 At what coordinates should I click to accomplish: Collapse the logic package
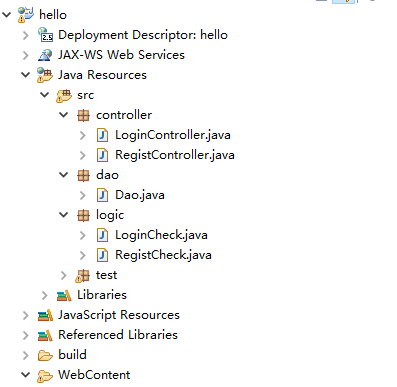click(x=64, y=215)
